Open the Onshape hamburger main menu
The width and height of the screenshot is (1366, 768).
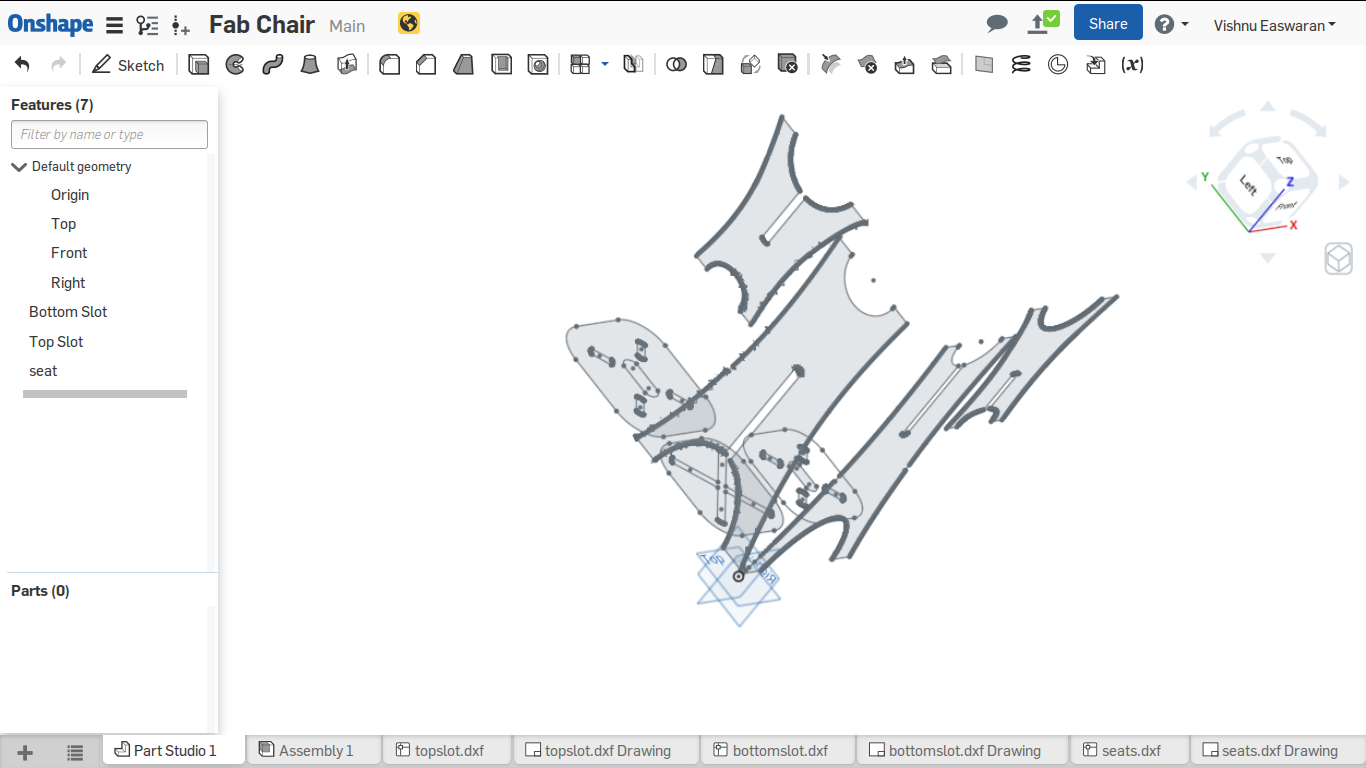[x=115, y=25]
